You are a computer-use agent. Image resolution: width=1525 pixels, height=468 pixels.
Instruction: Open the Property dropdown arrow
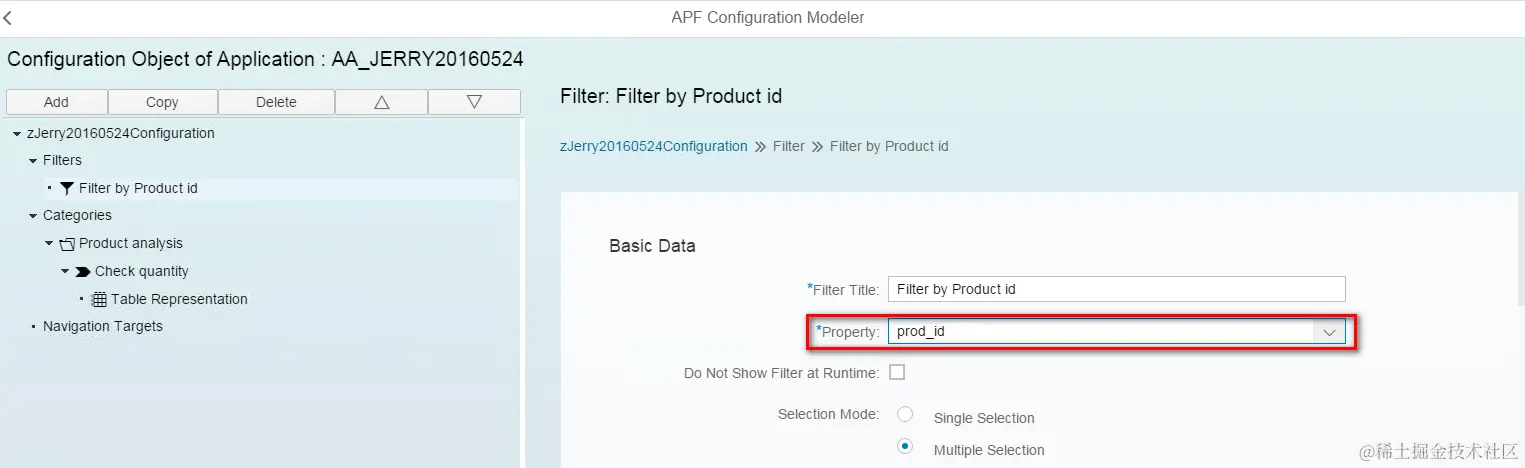[x=1329, y=332]
